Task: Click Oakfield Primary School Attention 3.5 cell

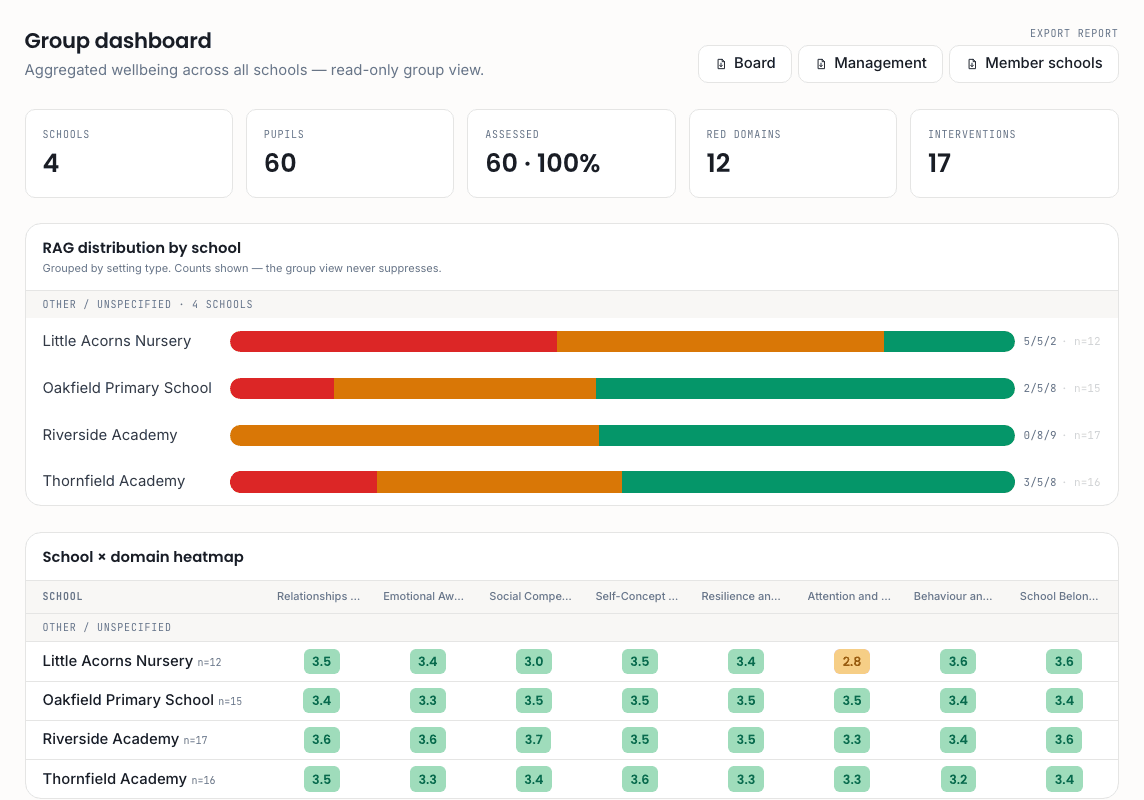Action: 851,700
